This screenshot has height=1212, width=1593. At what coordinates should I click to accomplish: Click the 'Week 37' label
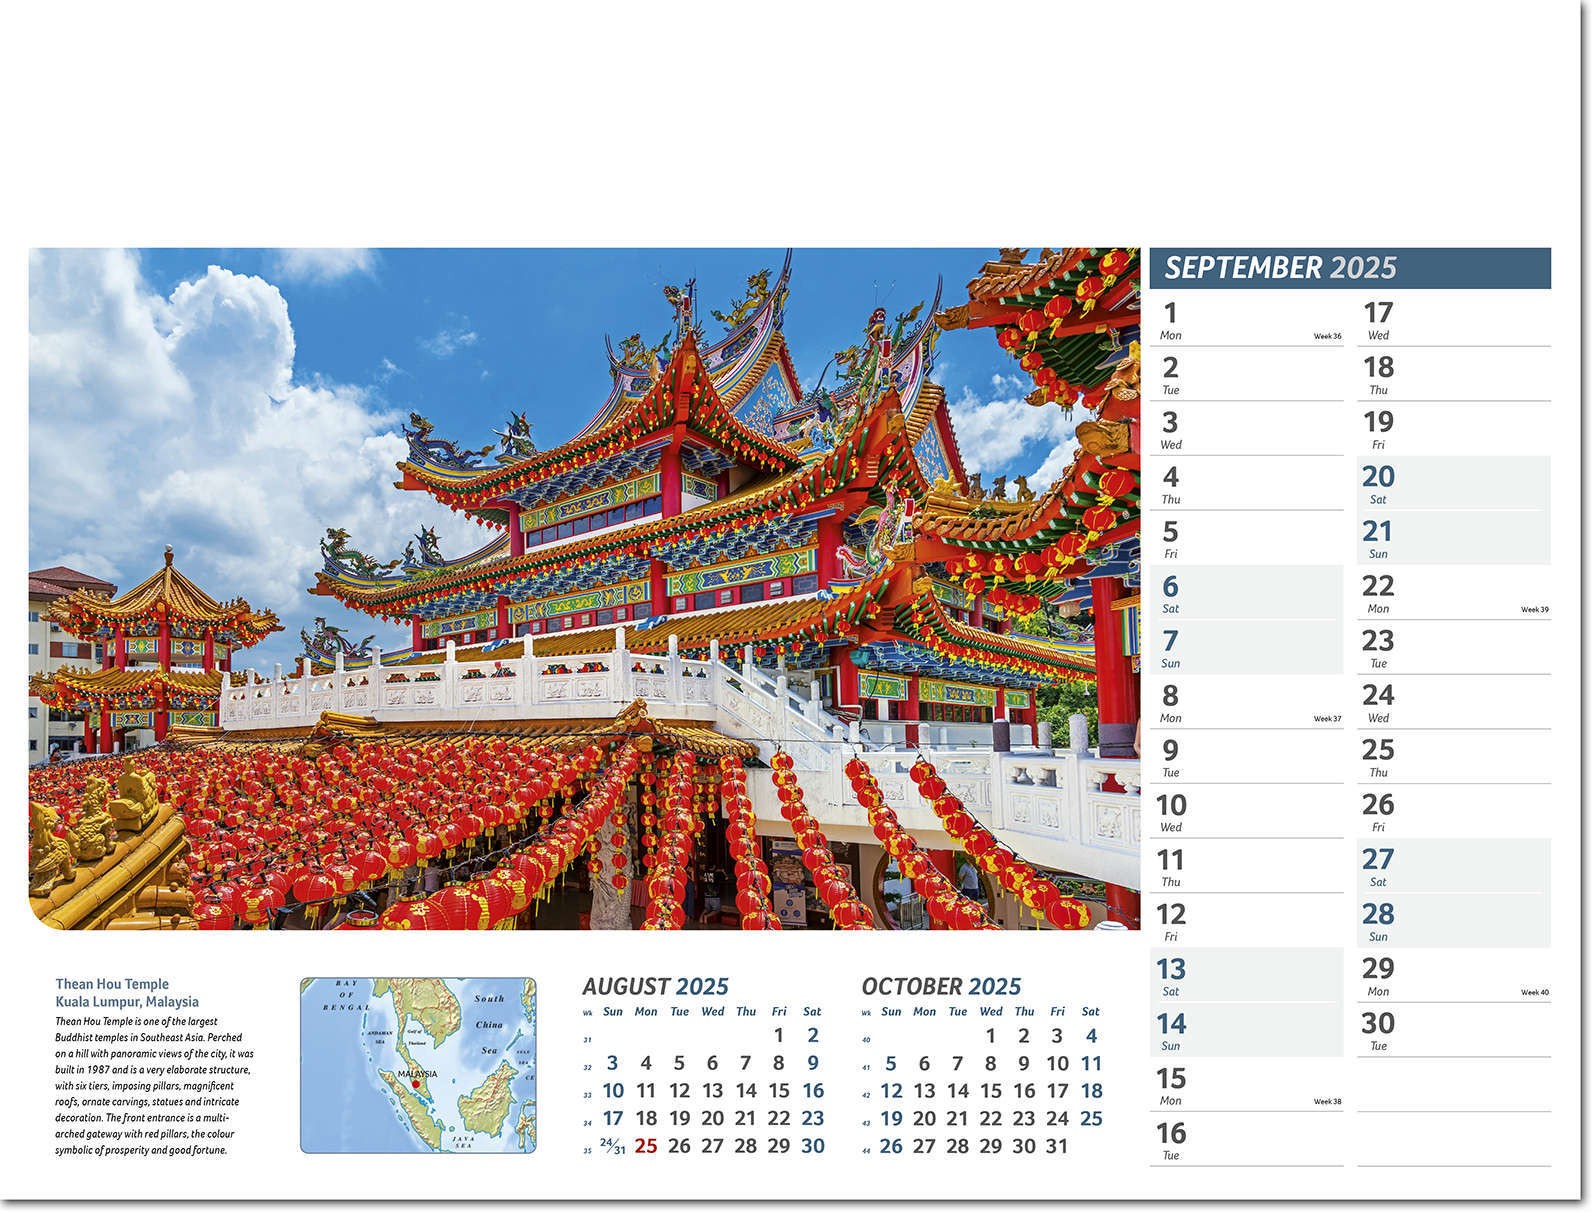coord(1327,719)
